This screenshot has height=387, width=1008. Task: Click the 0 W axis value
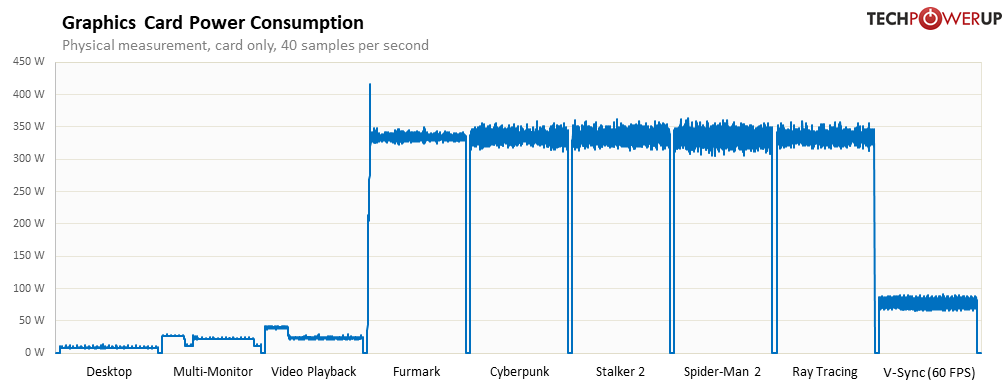coord(33,352)
